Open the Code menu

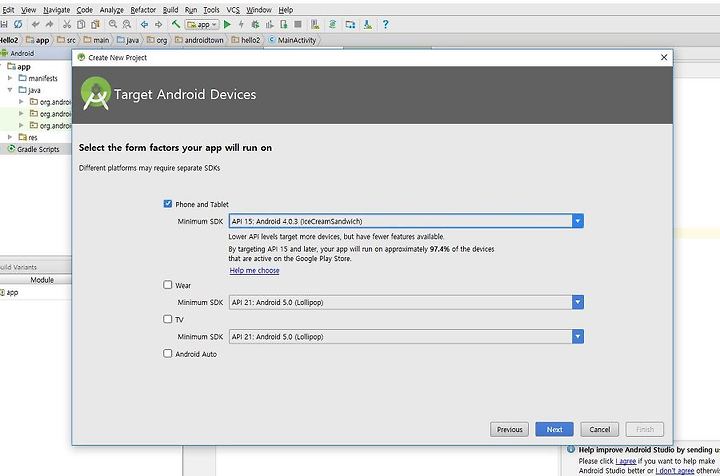(x=84, y=10)
